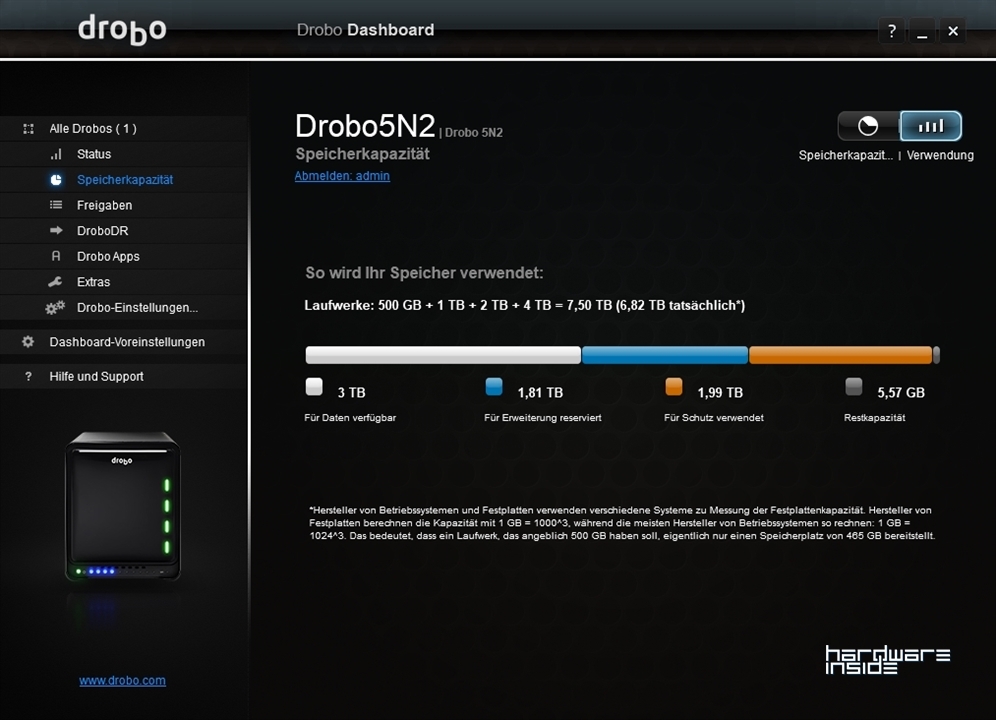Click the Für Schutz verwendet label
Image resolution: width=996 pixels, height=720 pixels.
coord(714,418)
